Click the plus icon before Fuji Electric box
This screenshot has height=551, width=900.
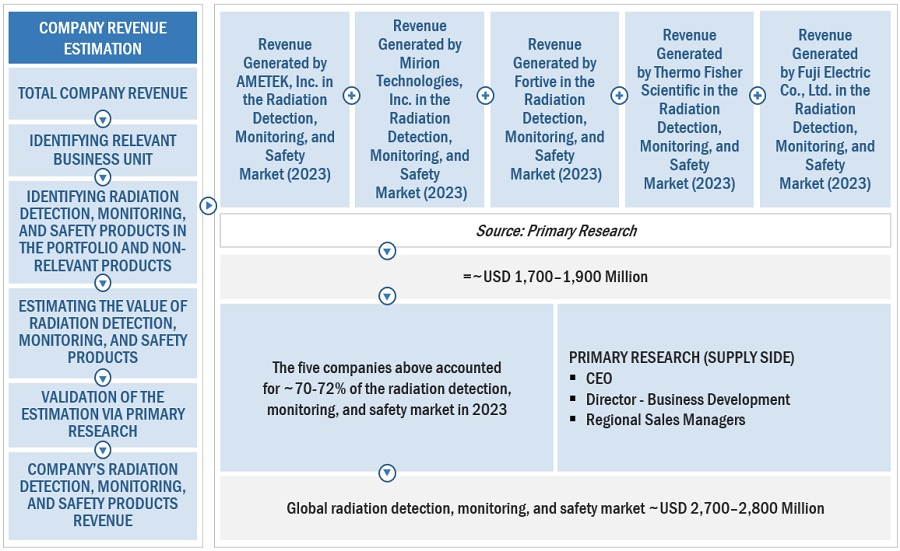[756, 96]
